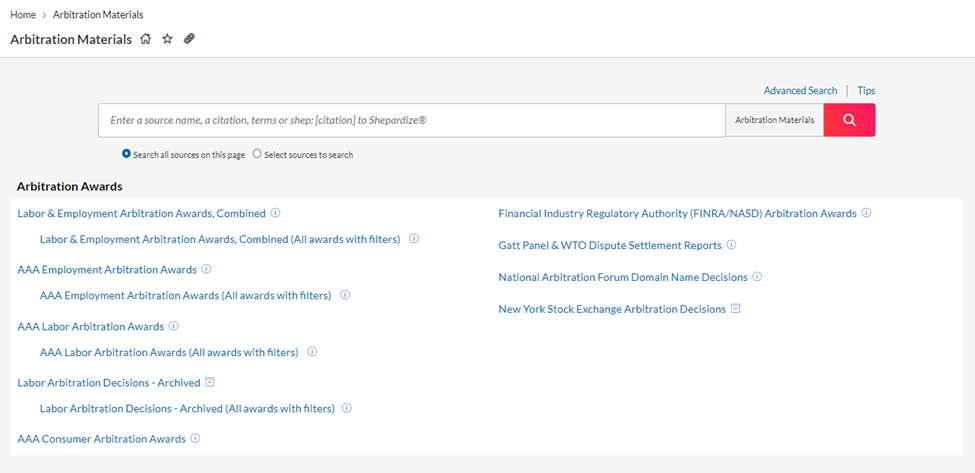Click archive icon beside Labor Arbitration Decisions - Archived

pyautogui.click(x=210, y=382)
